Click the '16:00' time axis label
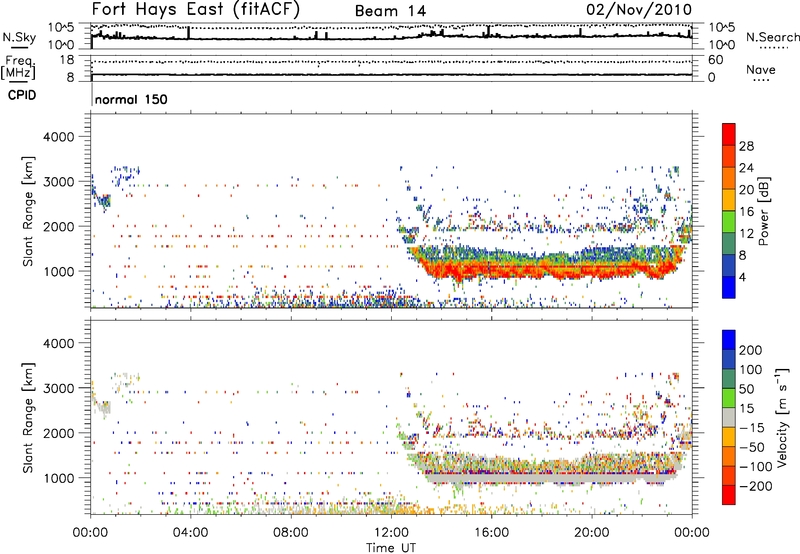The height and width of the screenshot is (554, 800). 491,533
